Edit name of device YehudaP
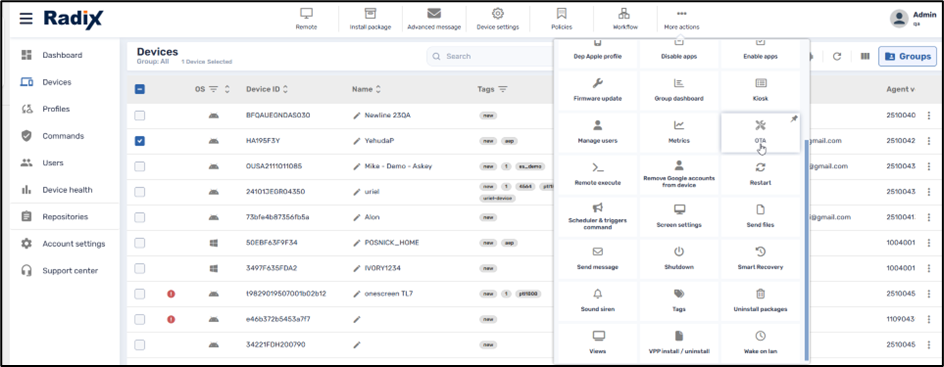 (x=356, y=141)
